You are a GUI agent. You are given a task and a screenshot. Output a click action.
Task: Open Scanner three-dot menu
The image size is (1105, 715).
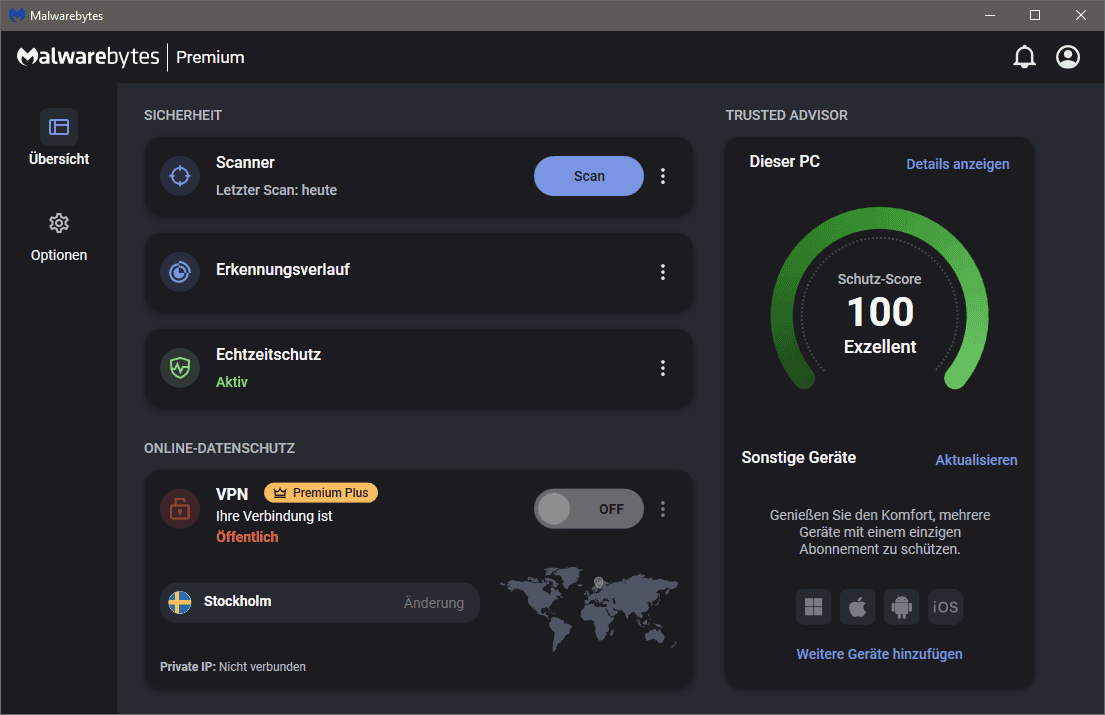pyautogui.click(x=662, y=176)
